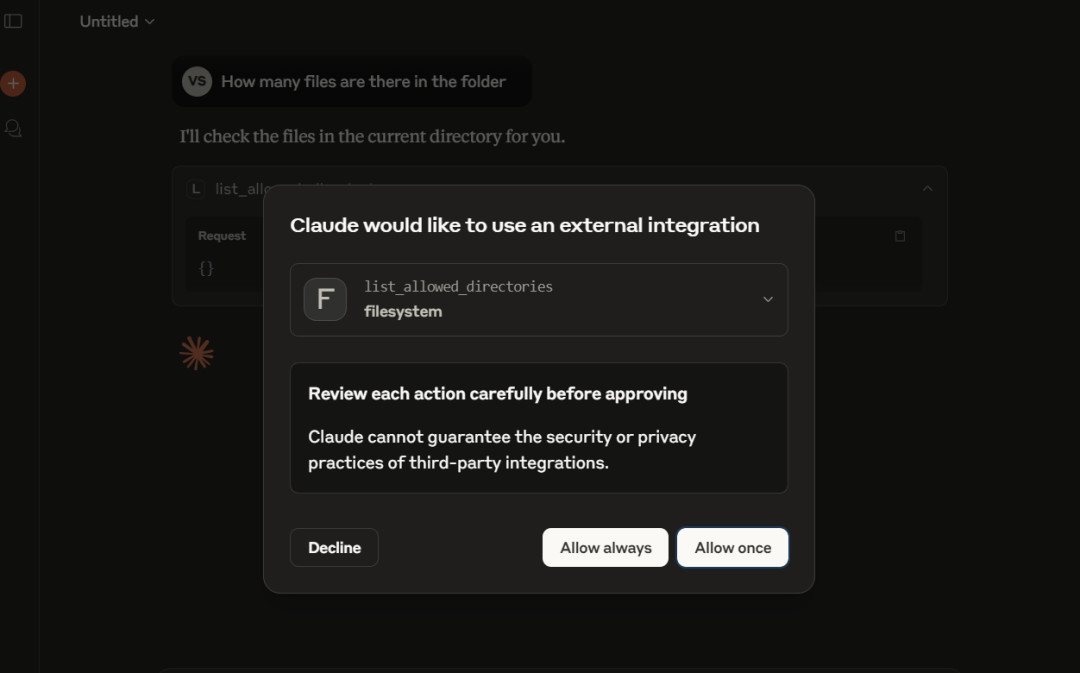The width and height of the screenshot is (1080, 673).
Task: Open the Untitled chat title dropdown
Action: 117,21
